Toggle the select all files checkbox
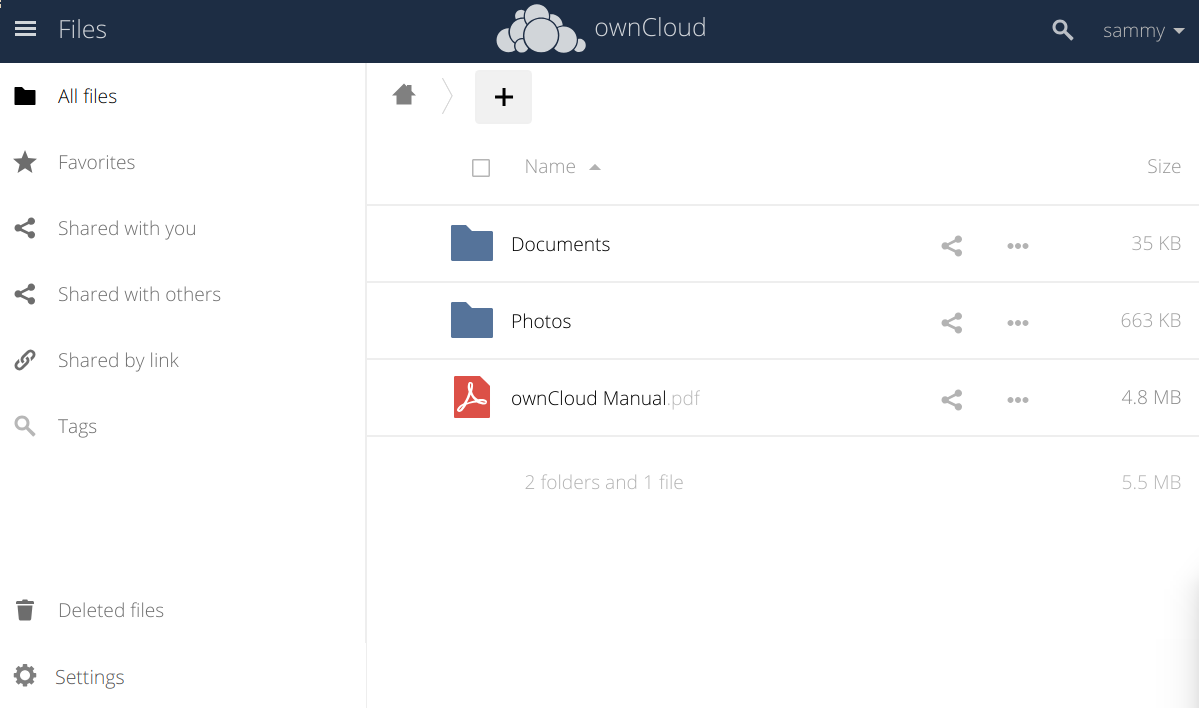 coord(481,168)
